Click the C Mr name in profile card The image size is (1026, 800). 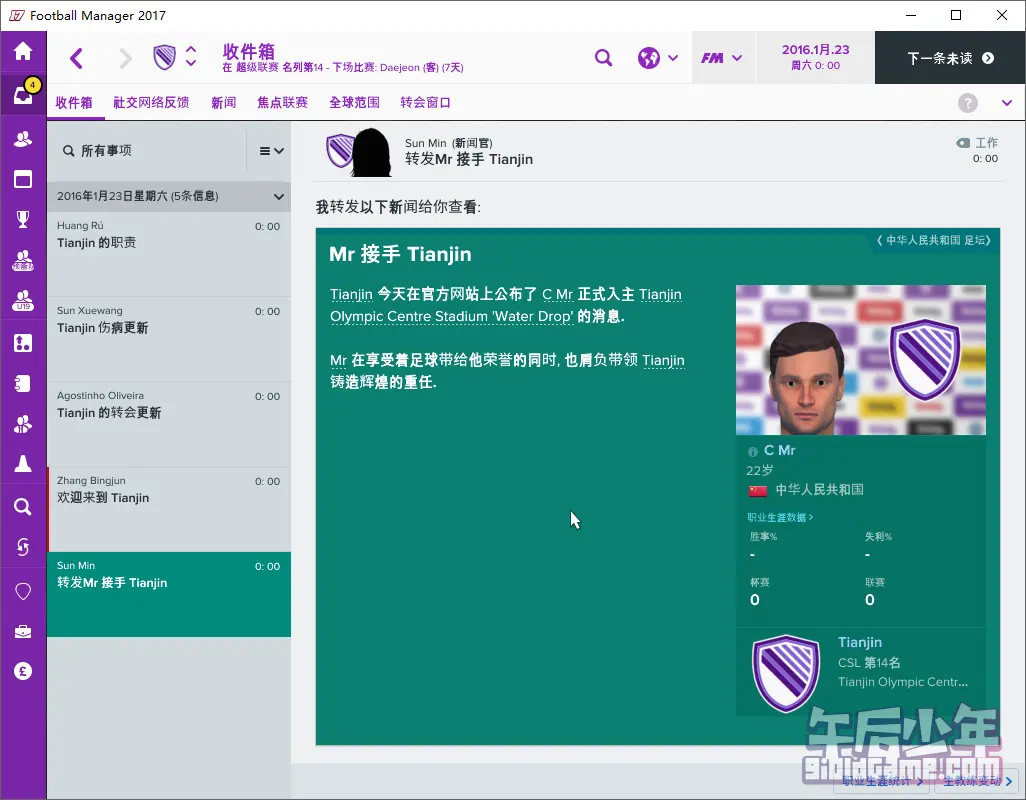pyautogui.click(x=779, y=450)
